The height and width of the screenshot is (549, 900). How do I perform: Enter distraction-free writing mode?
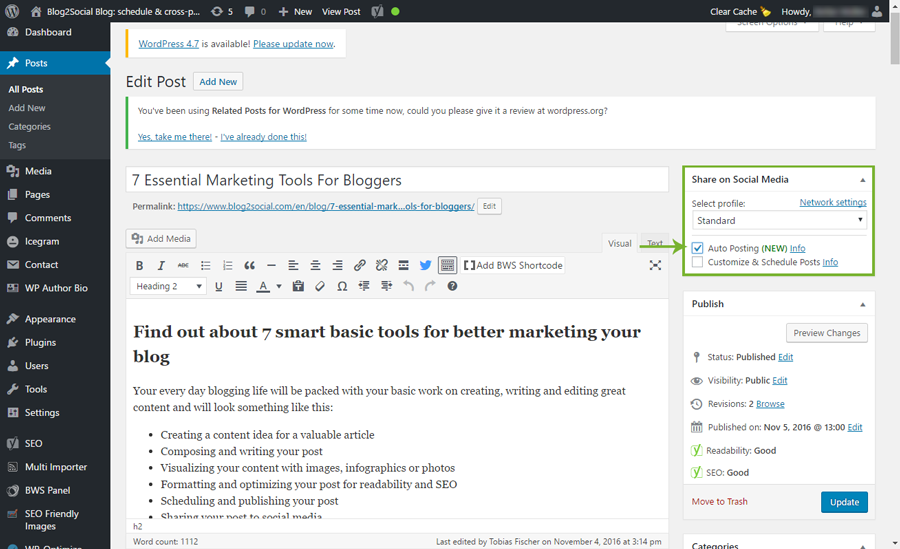tap(655, 265)
